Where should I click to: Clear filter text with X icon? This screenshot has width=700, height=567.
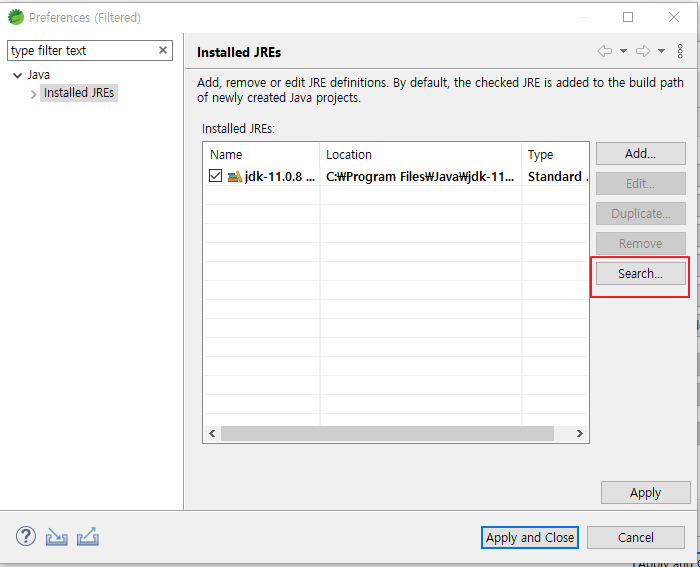coord(163,50)
